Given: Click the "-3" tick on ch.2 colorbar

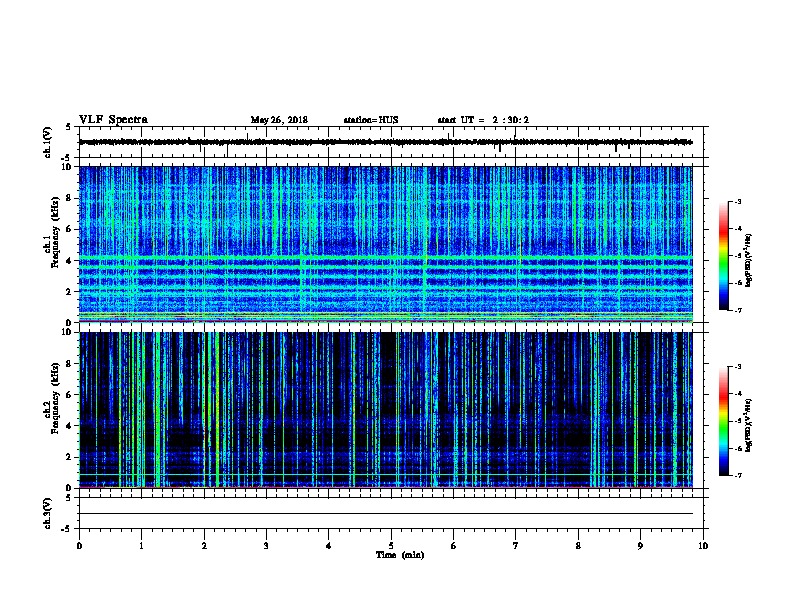Looking at the screenshot, I should [x=737, y=367].
